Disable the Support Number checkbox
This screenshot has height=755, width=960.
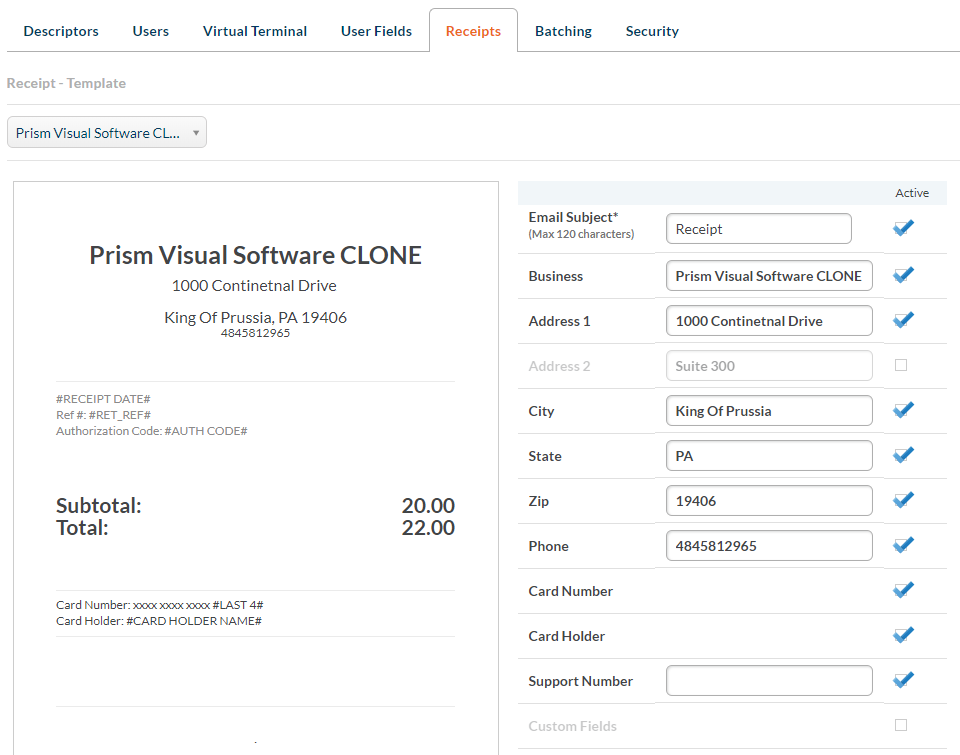902,680
